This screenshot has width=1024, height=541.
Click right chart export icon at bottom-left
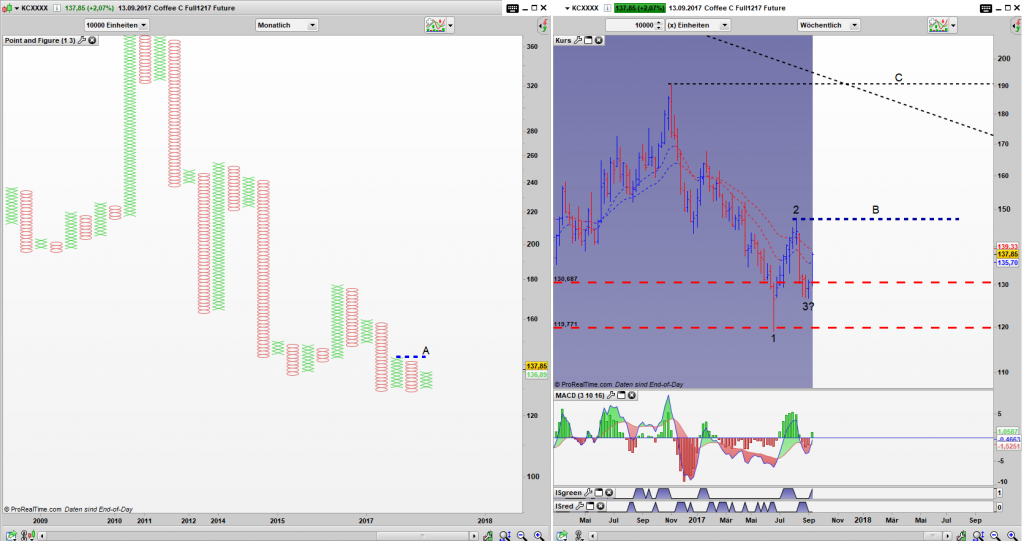coord(562,536)
